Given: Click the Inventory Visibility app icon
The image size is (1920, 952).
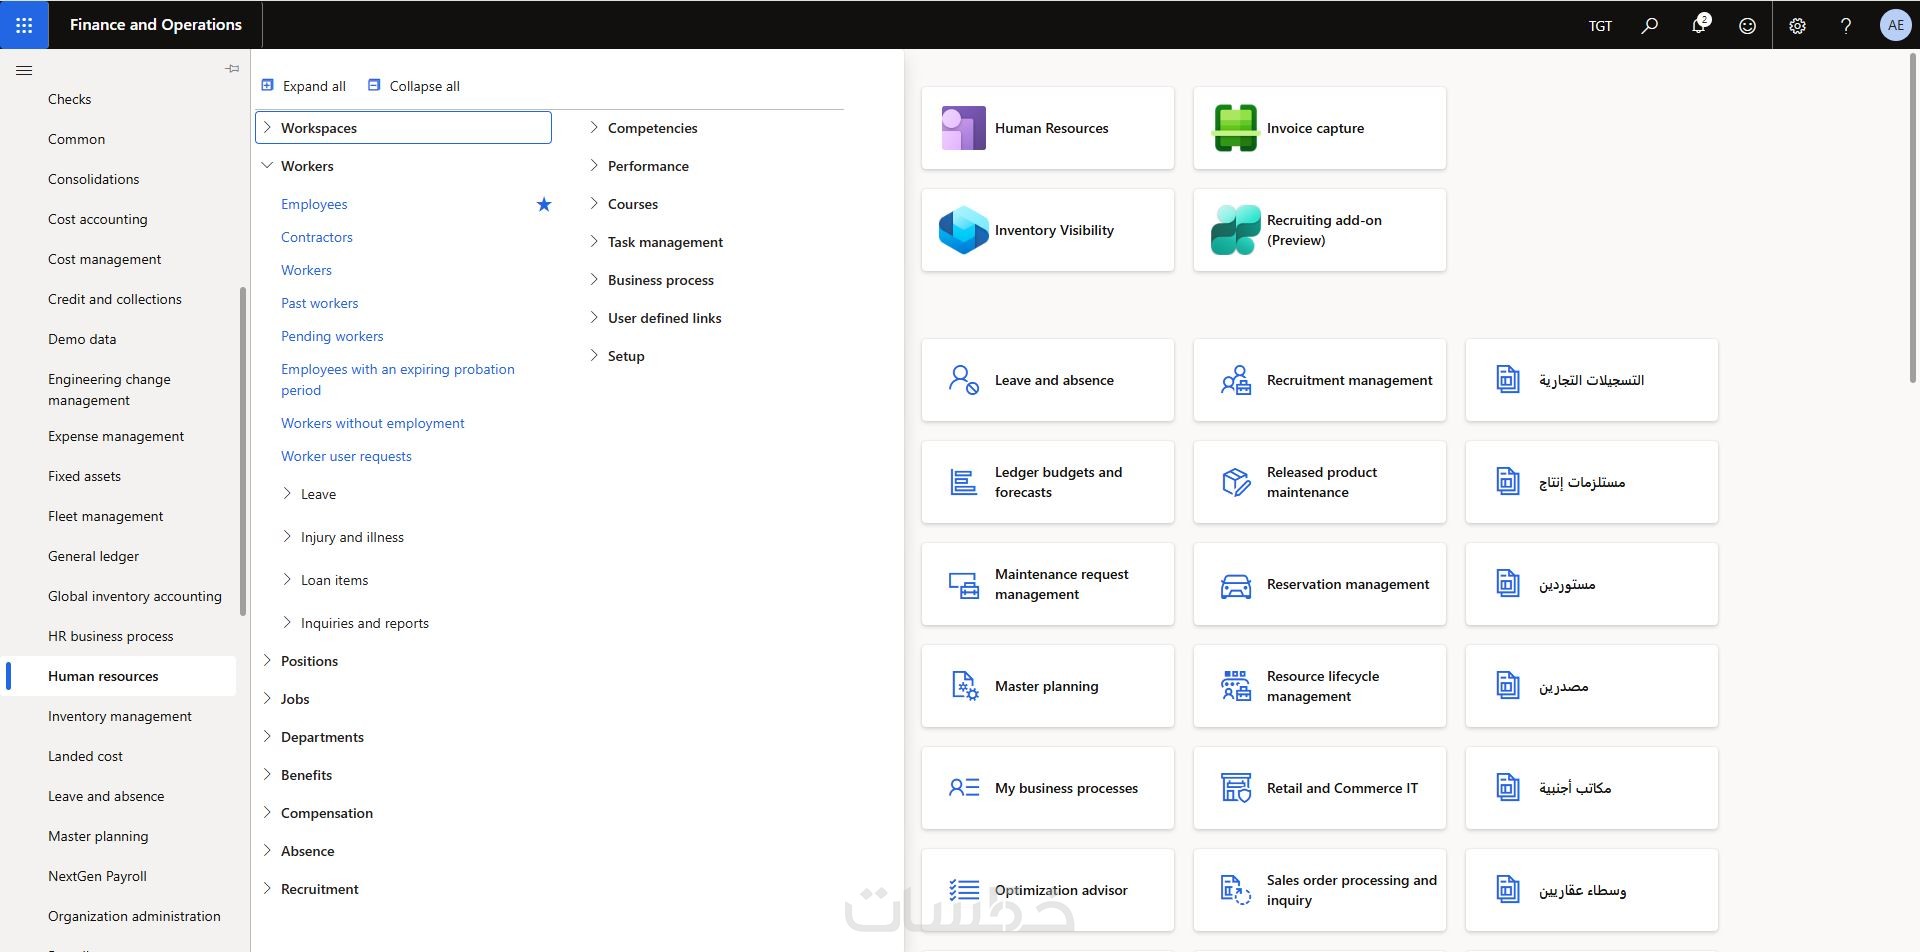Looking at the screenshot, I should pyautogui.click(x=963, y=230).
